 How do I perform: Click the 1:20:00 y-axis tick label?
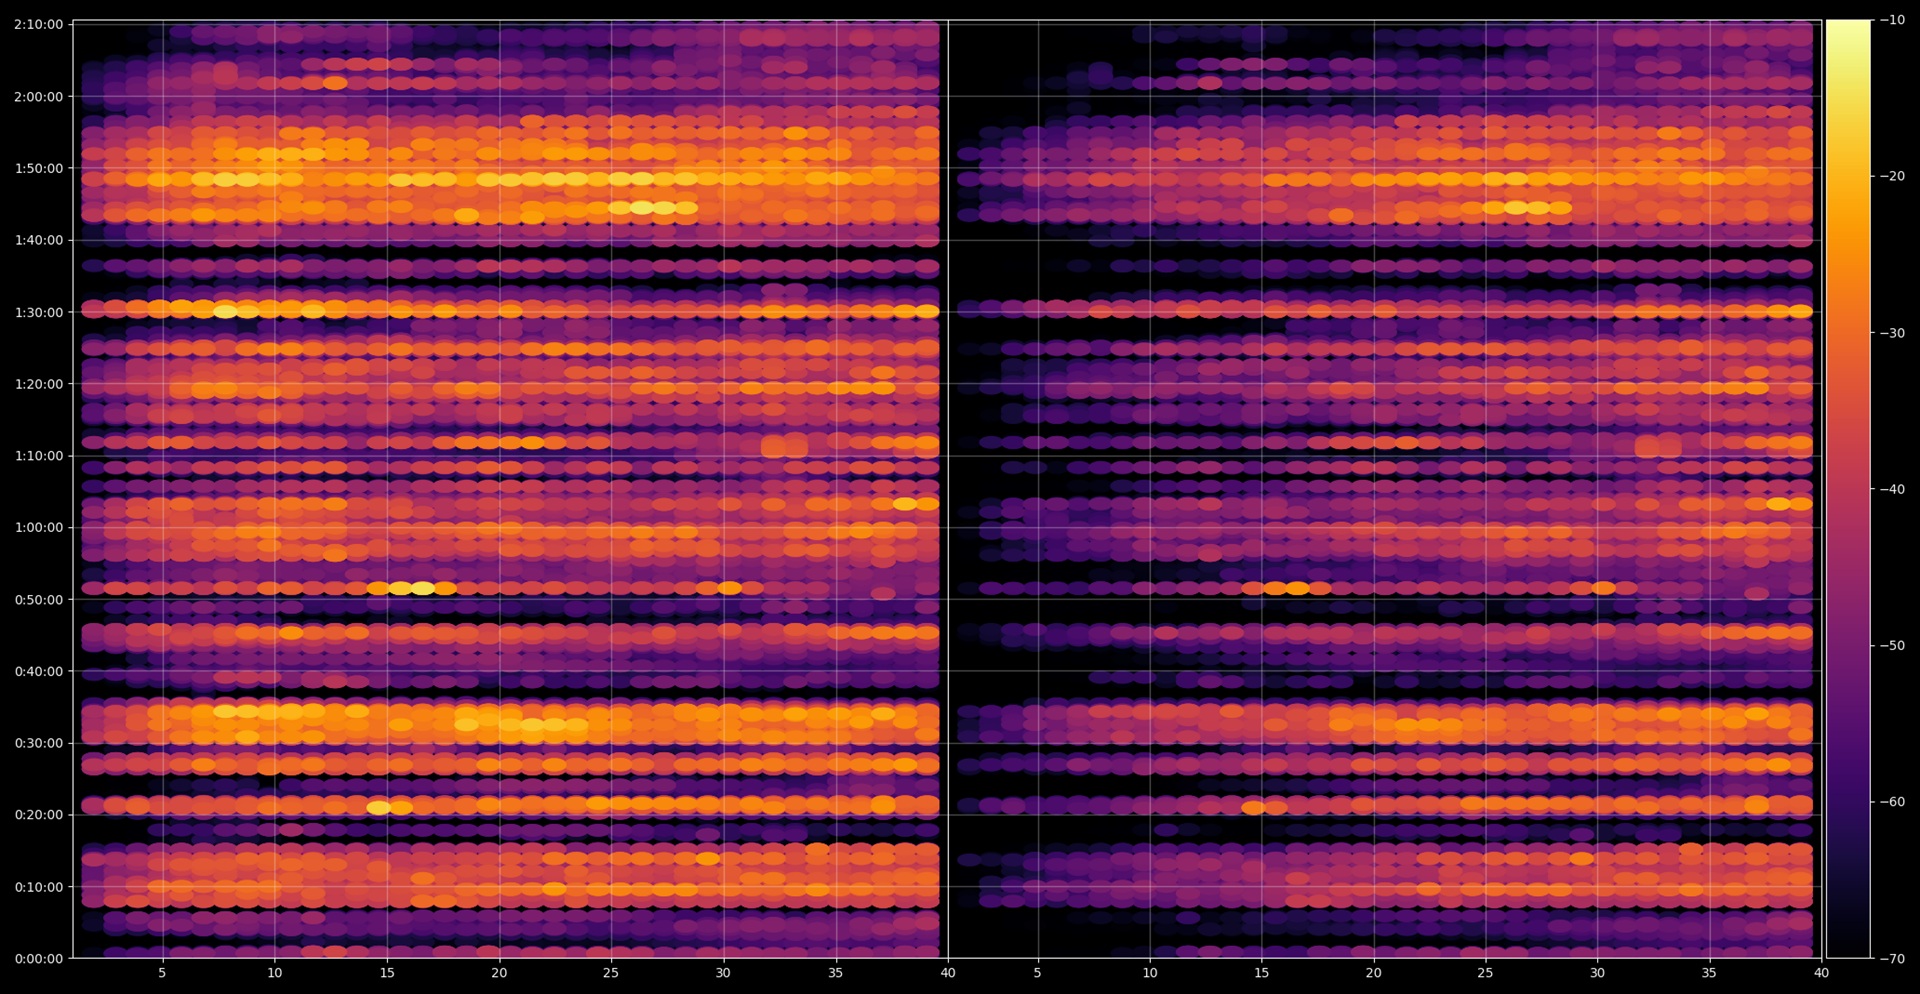click(38, 384)
